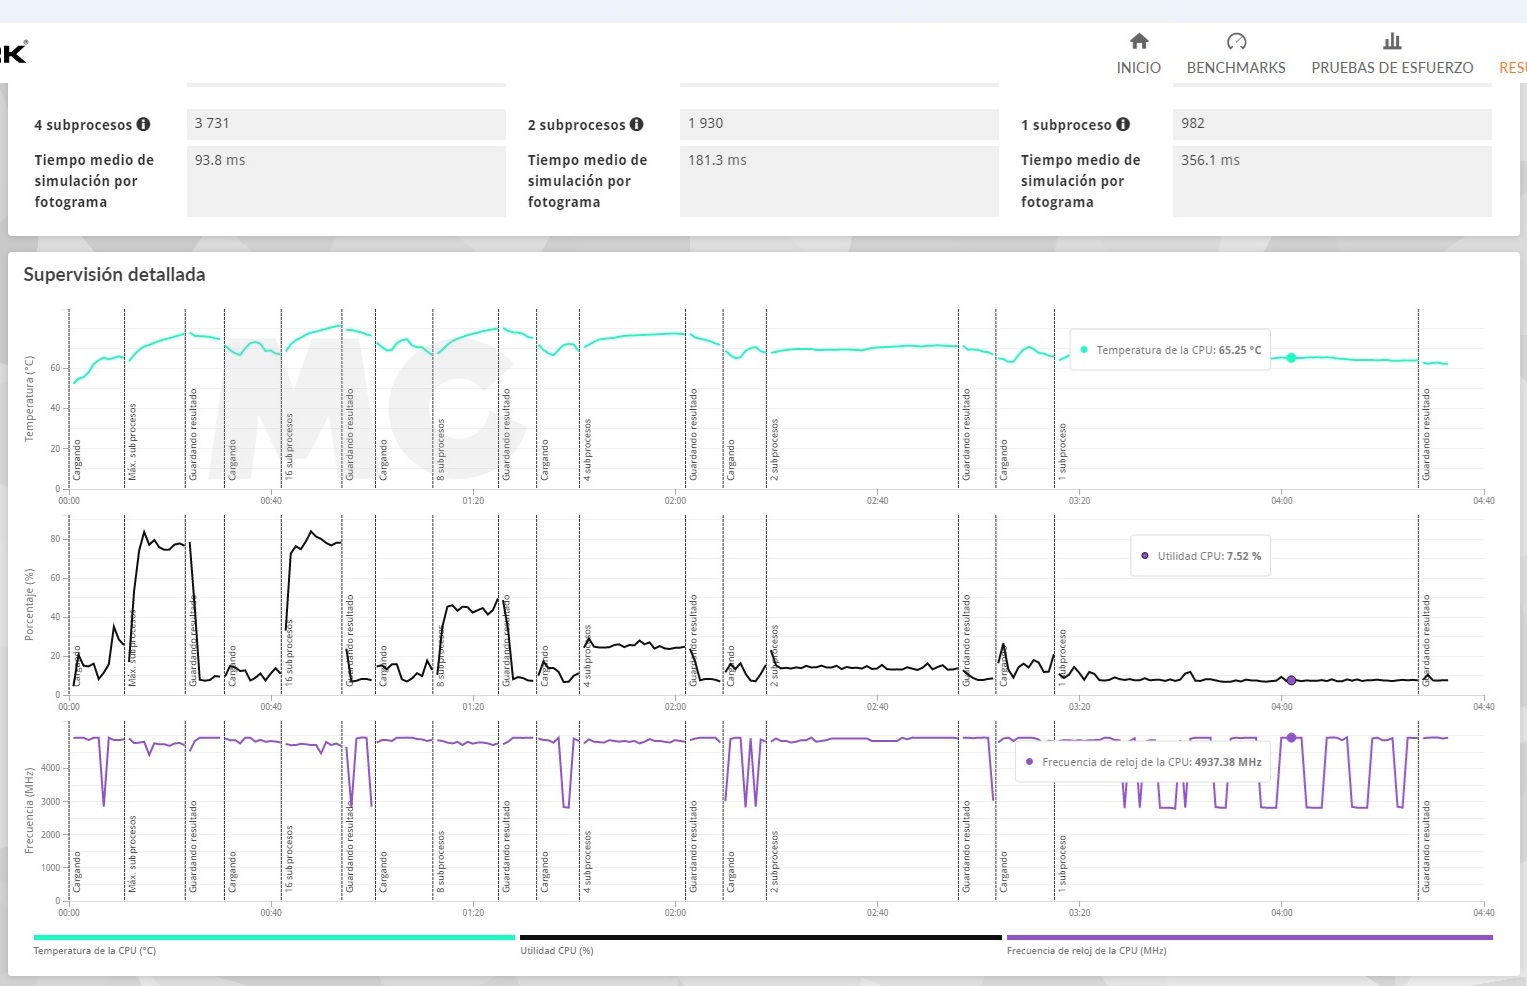Click the 93.8 ms simulation time field
Screen dimensions: 1527x986
[x=345, y=180]
